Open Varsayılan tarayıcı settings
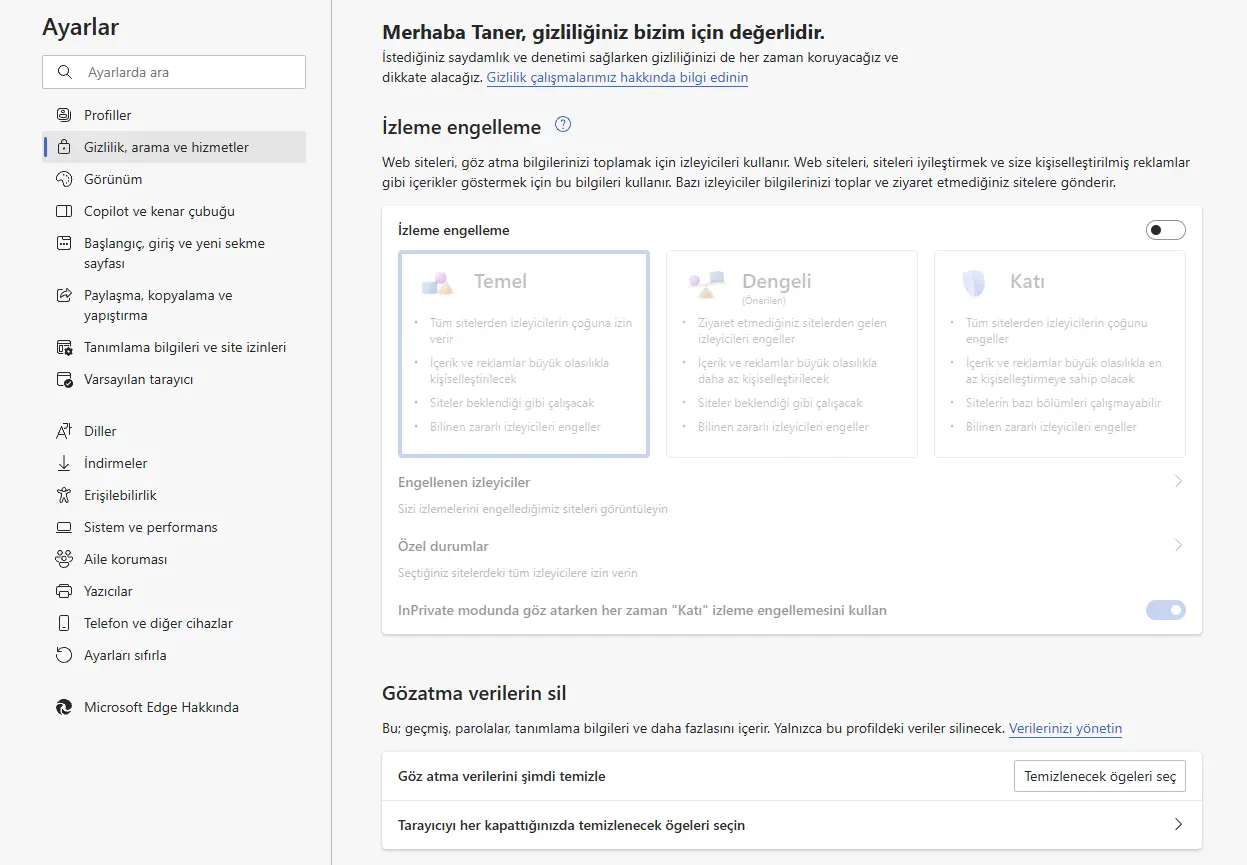This screenshot has width=1247, height=865. 175,379
